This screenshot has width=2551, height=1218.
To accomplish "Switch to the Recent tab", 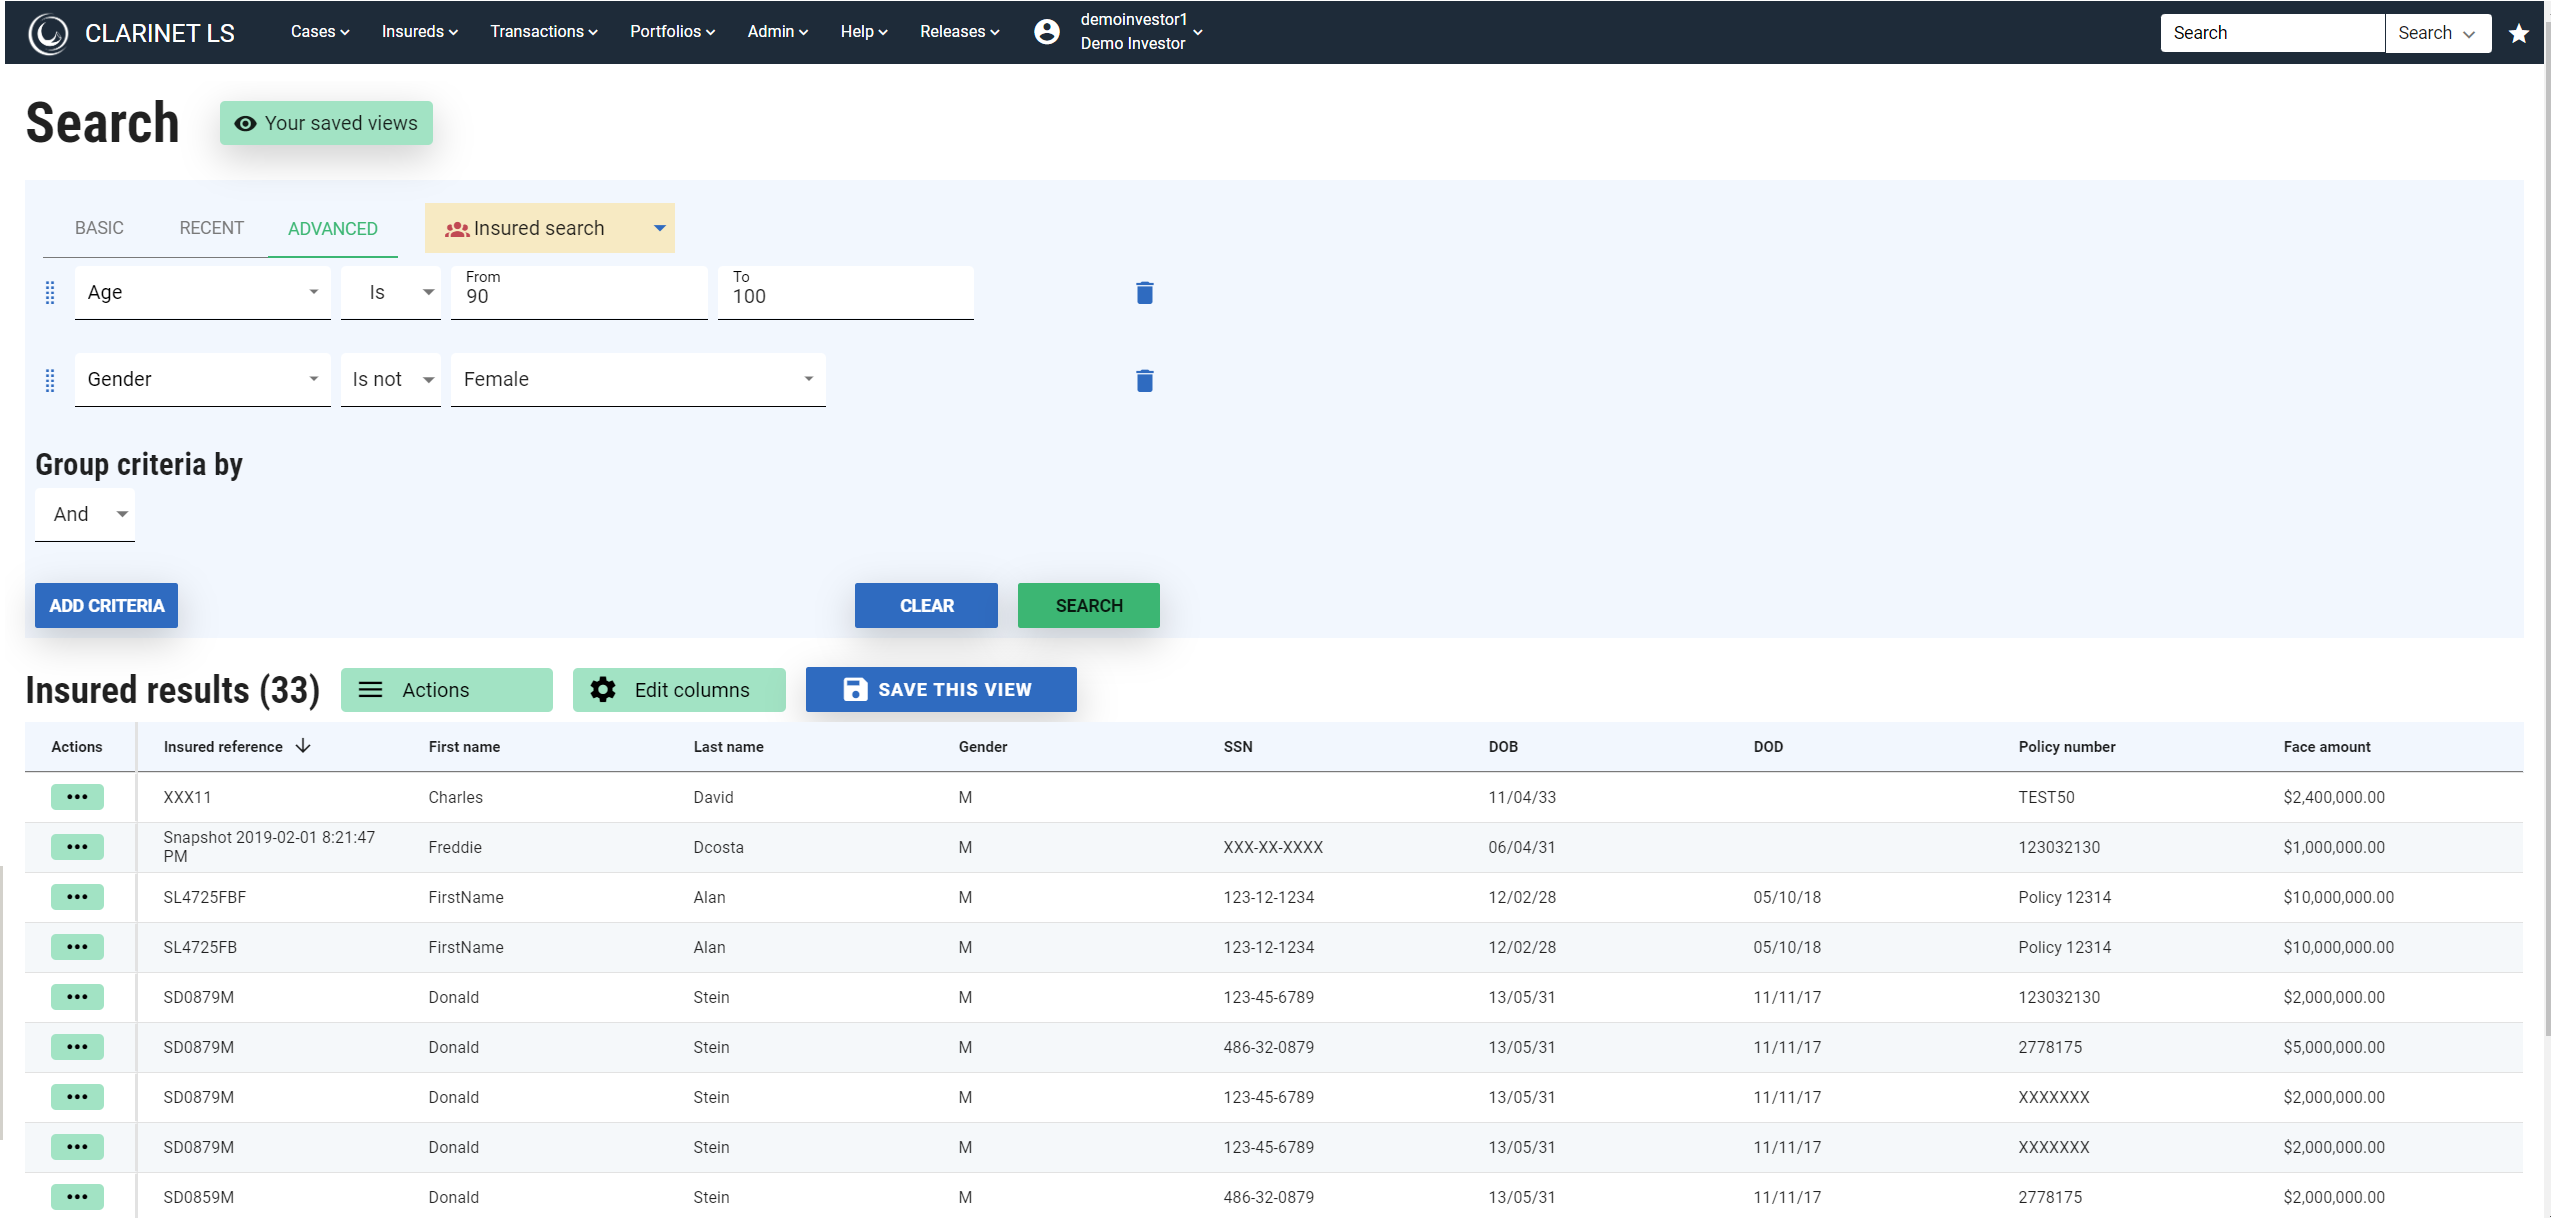I will (x=211, y=228).
